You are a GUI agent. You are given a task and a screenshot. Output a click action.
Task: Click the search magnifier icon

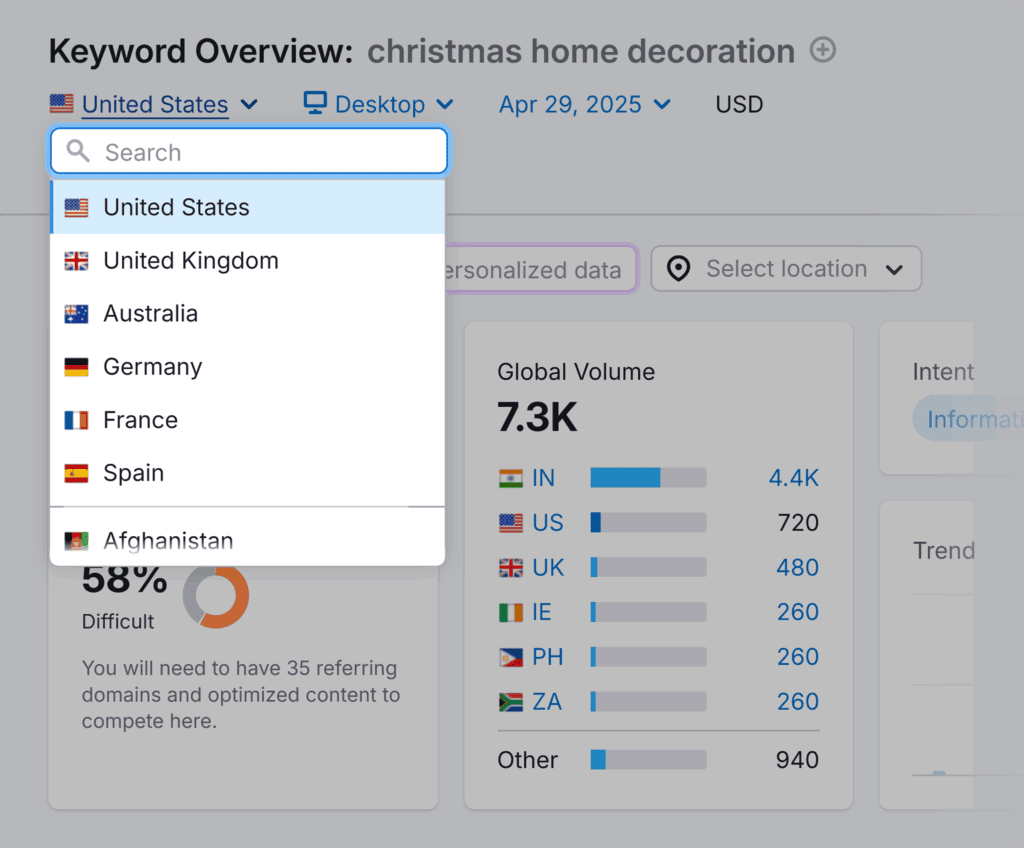click(x=78, y=152)
